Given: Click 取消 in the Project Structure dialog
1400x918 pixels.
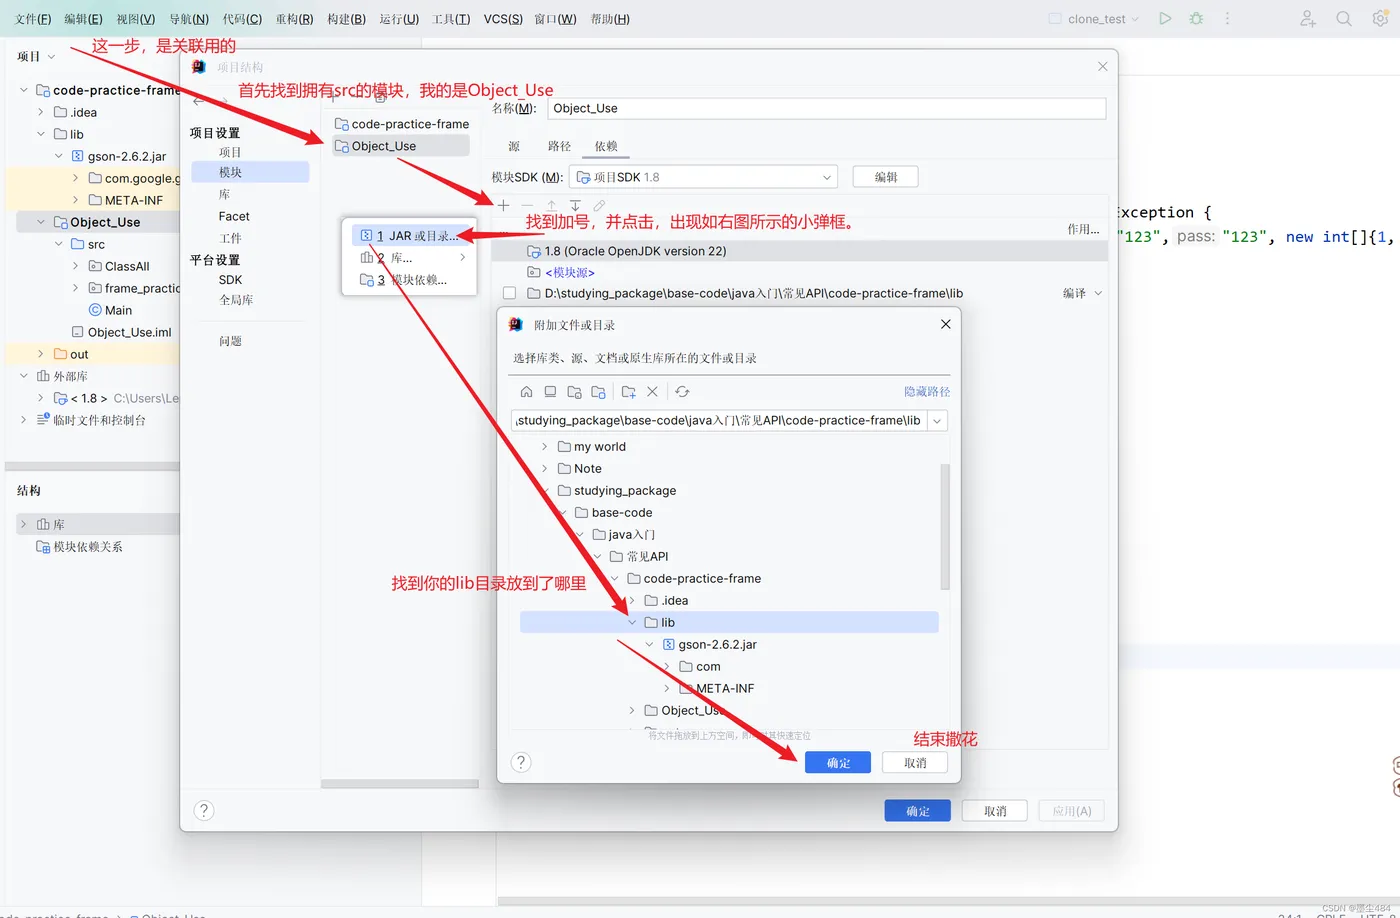Looking at the screenshot, I should [995, 811].
